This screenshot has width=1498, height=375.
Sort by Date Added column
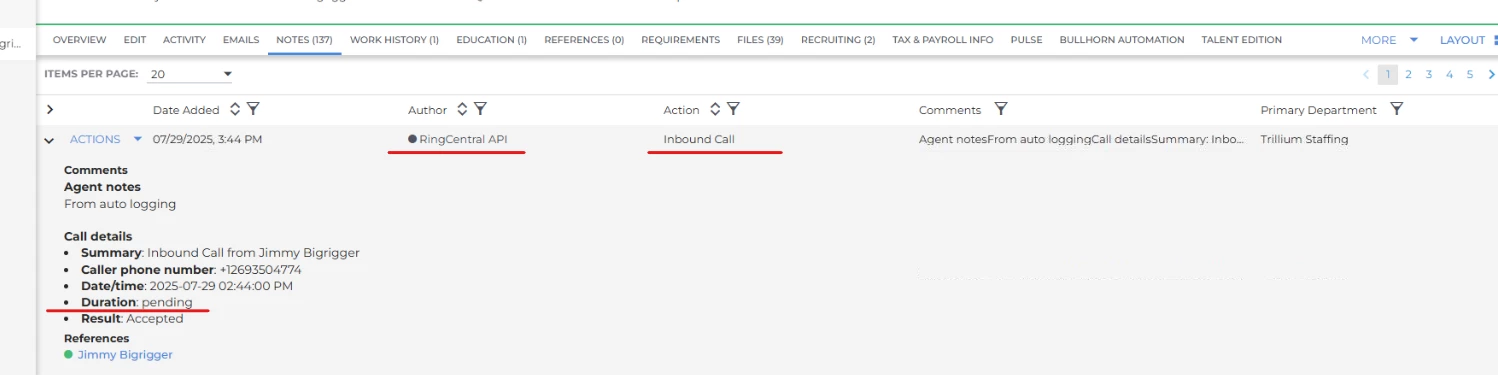(235, 109)
